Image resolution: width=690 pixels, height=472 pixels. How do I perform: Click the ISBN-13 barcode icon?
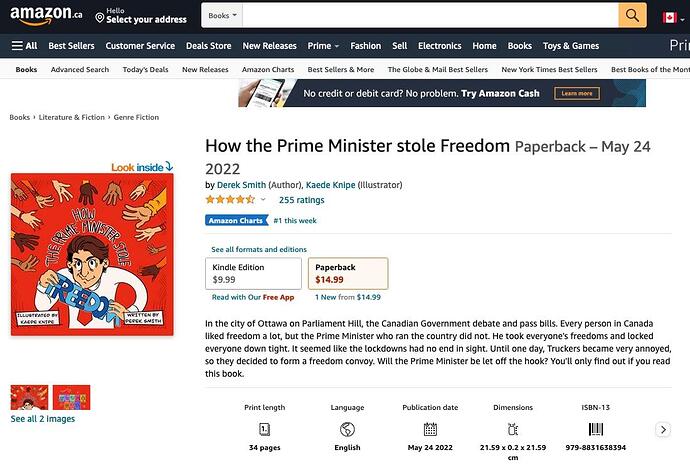(x=595, y=429)
